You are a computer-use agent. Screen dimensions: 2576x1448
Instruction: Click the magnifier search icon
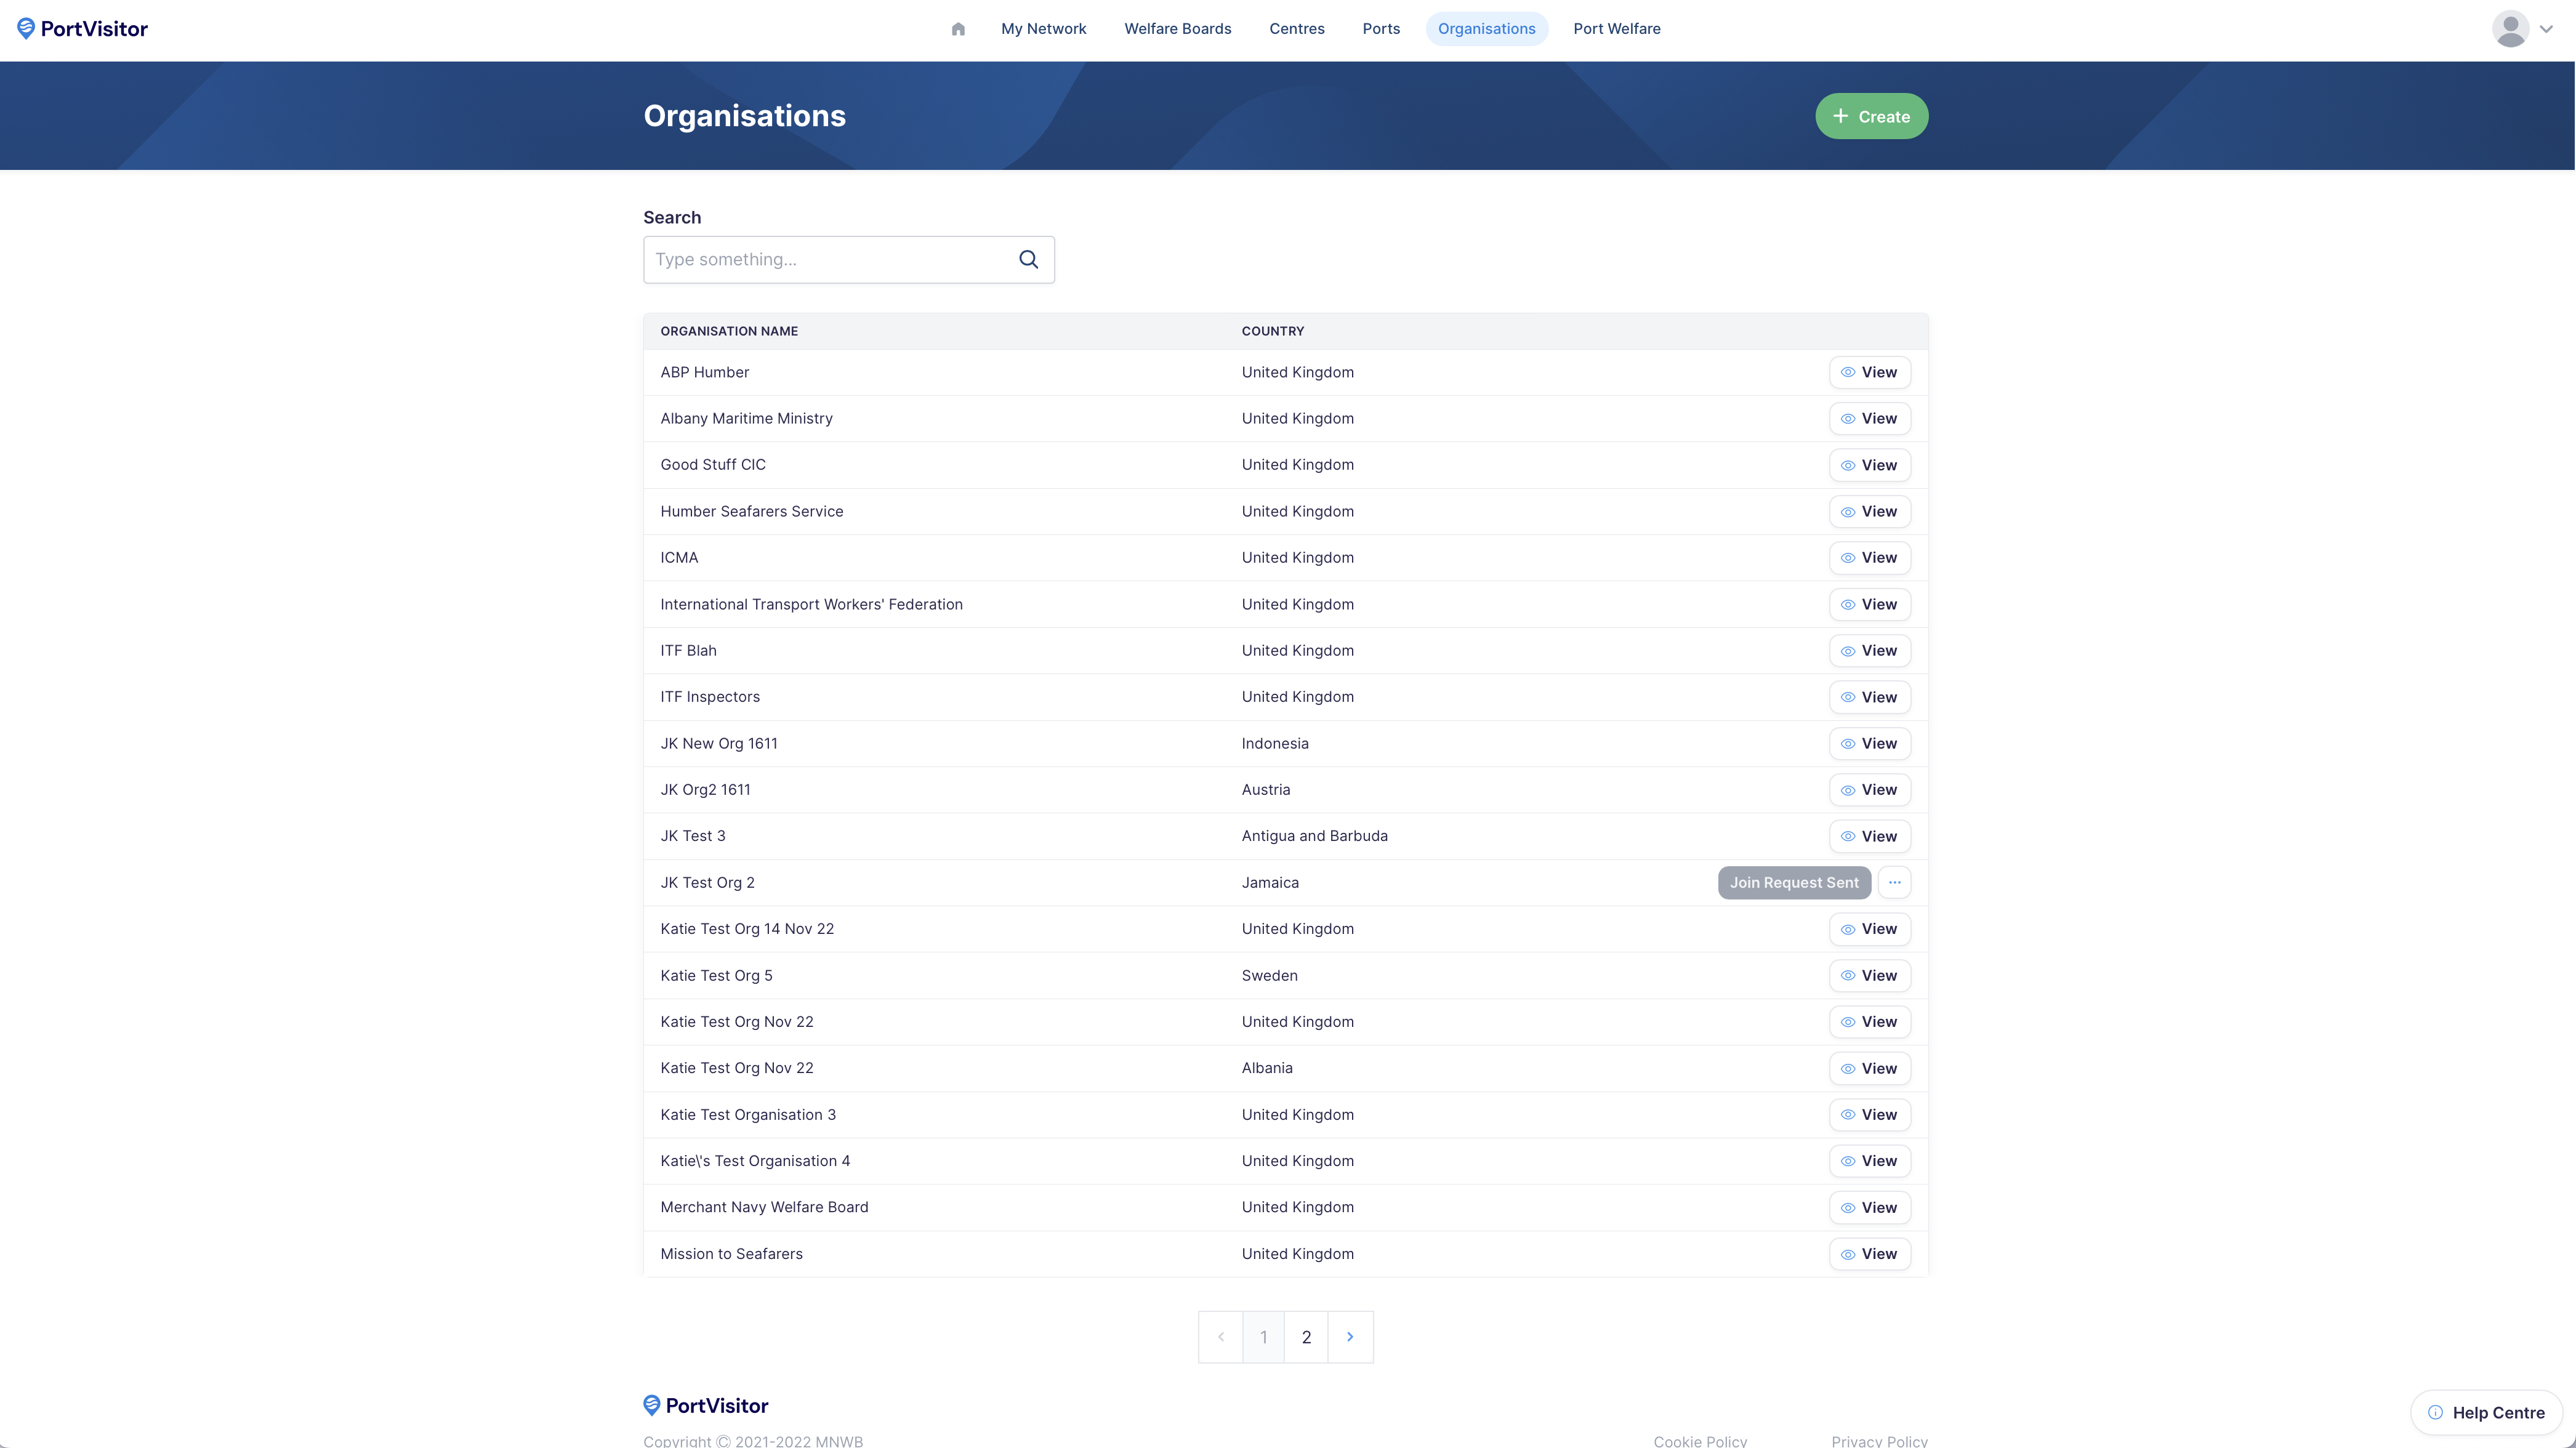[x=1028, y=260]
